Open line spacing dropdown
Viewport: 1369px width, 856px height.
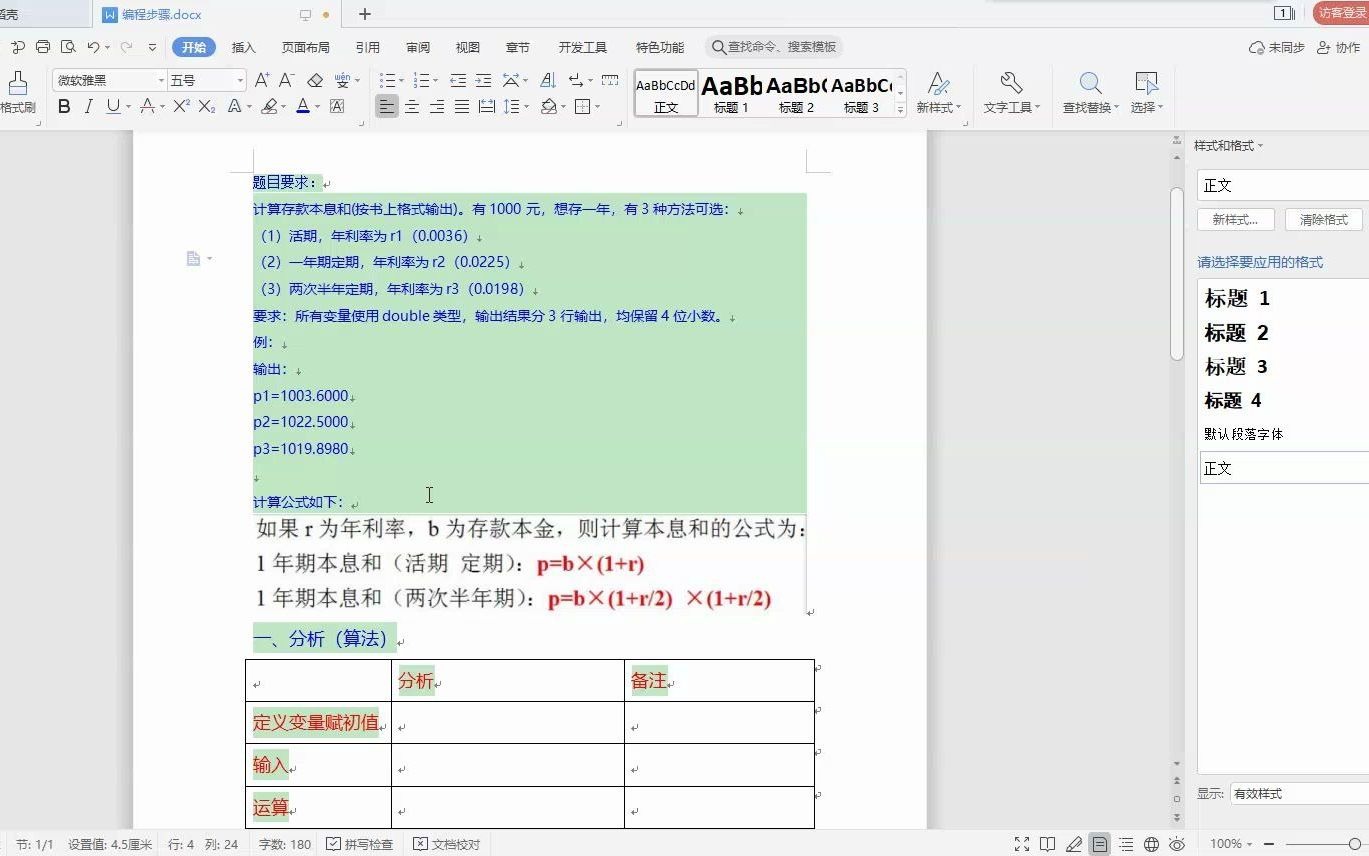point(526,106)
